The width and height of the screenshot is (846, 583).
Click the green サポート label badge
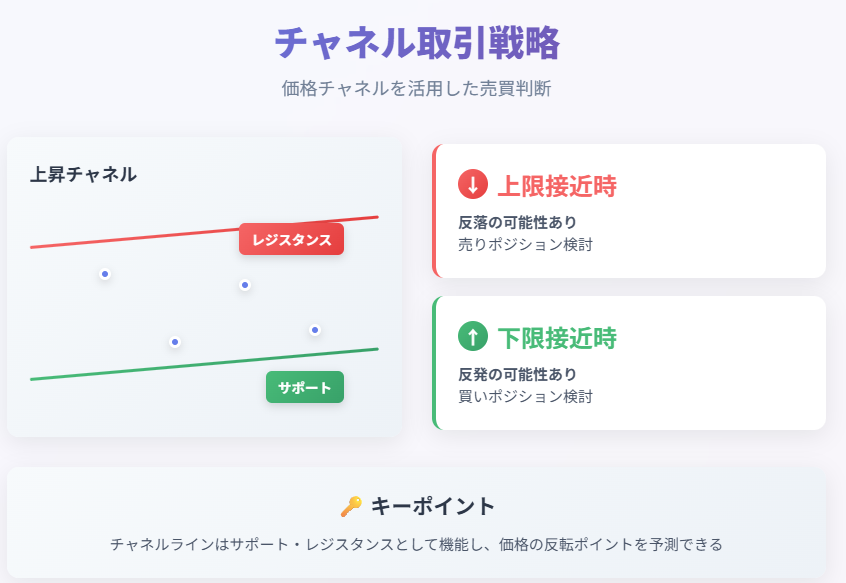click(x=305, y=387)
